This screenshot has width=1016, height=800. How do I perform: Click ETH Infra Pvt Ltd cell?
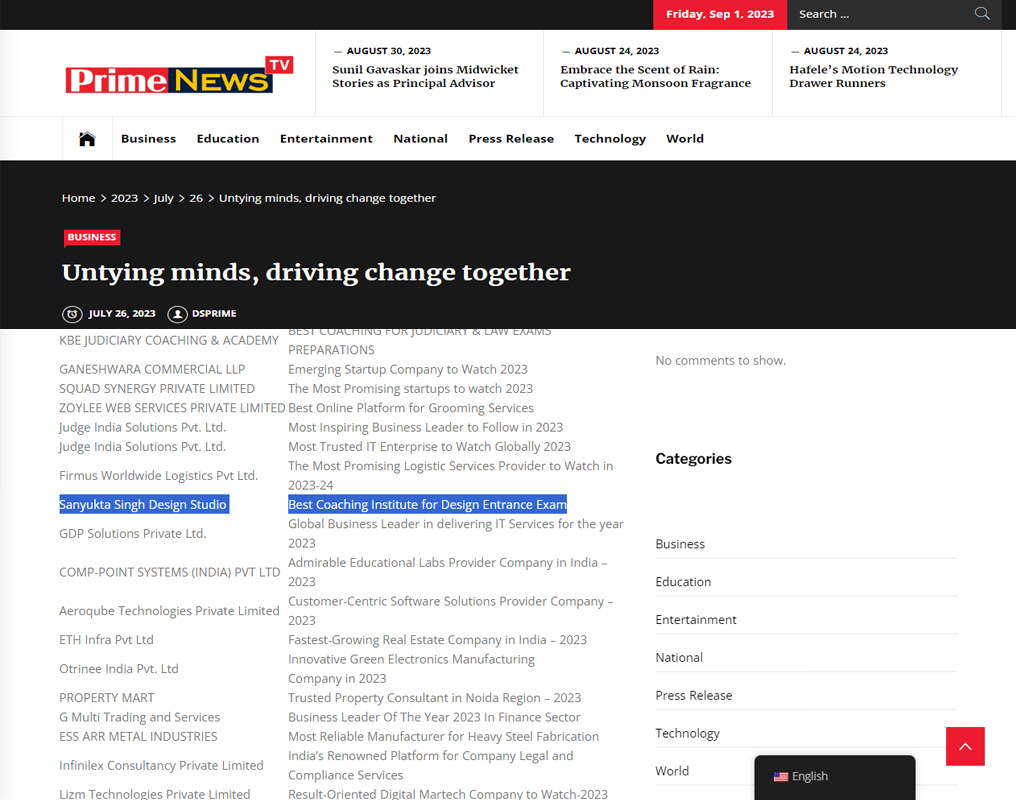[106, 640]
